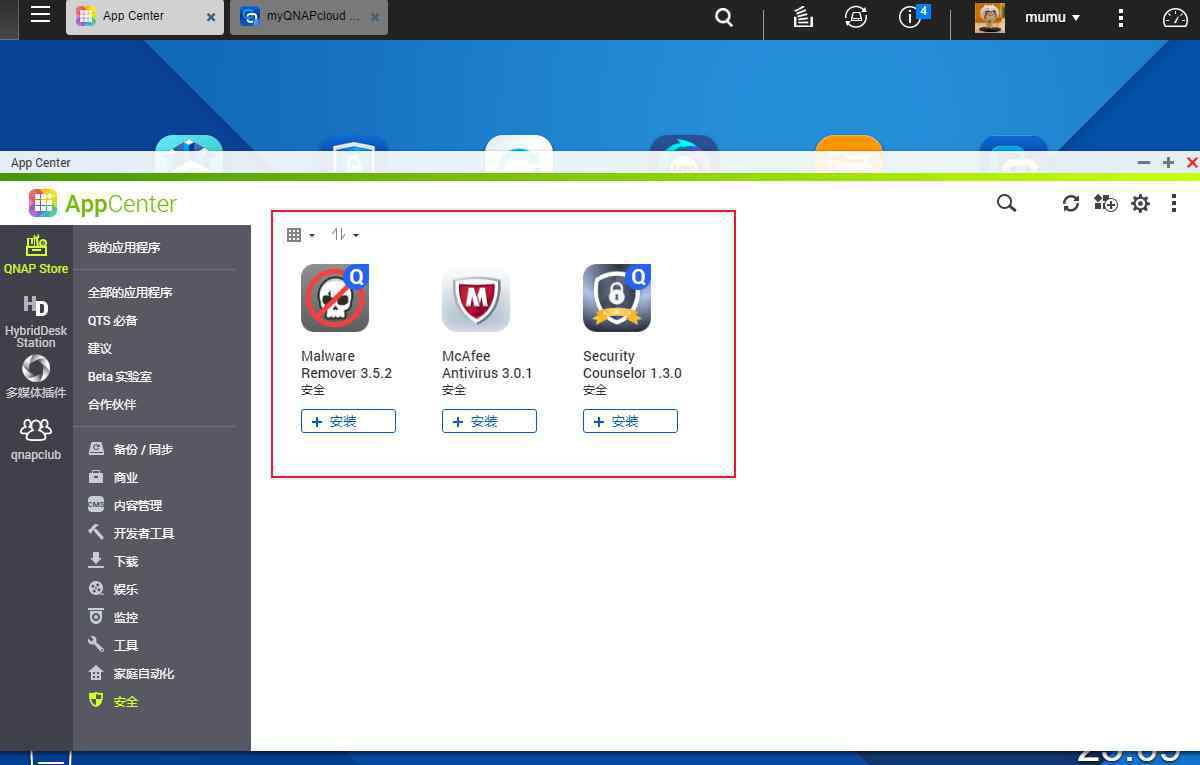This screenshot has width=1200, height=765.
Task: Install Security Counselor
Action: [x=630, y=421]
